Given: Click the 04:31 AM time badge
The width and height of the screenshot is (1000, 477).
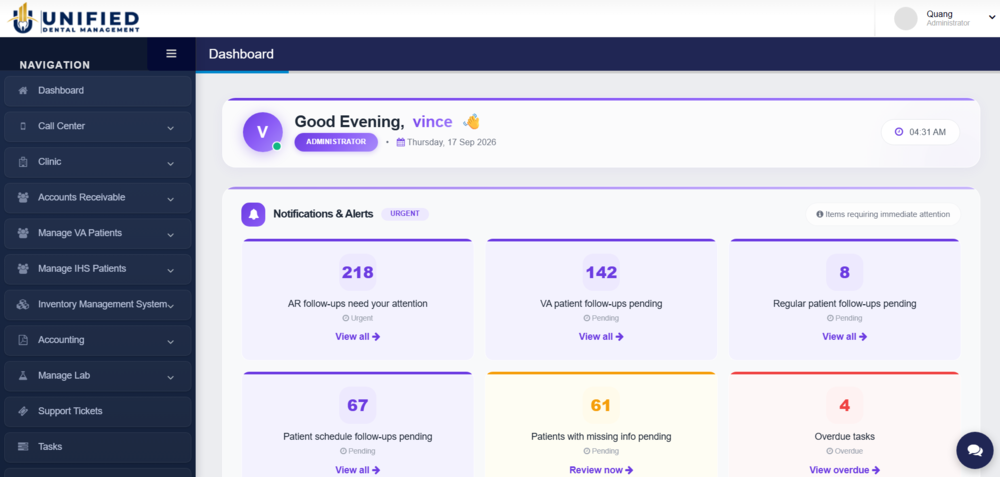Looking at the screenshot, I should pos(920,132).
